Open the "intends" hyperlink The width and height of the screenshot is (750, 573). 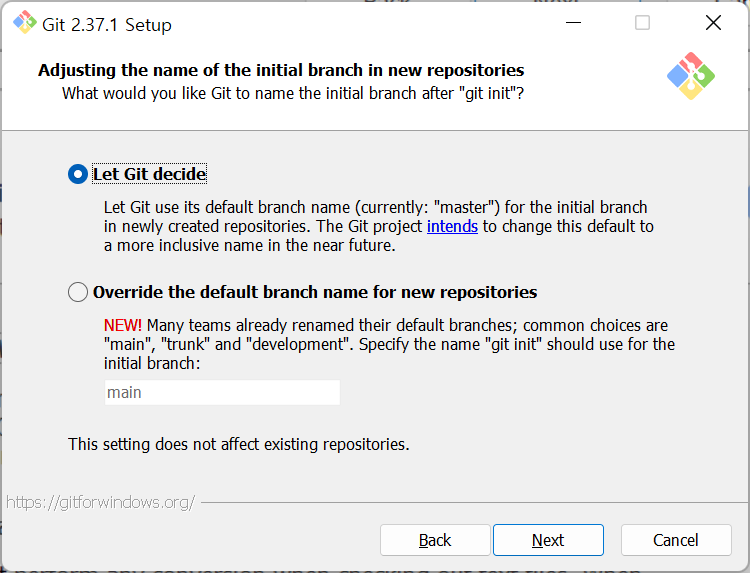[452, 226]
